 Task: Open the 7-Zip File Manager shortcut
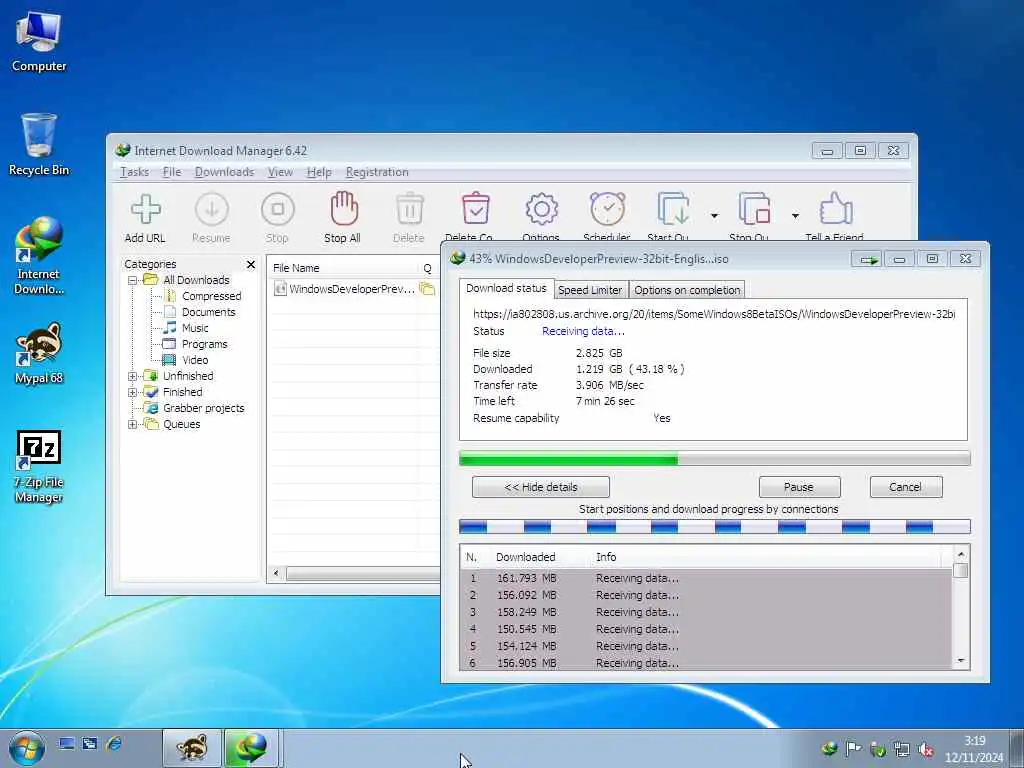pos(39,466)
